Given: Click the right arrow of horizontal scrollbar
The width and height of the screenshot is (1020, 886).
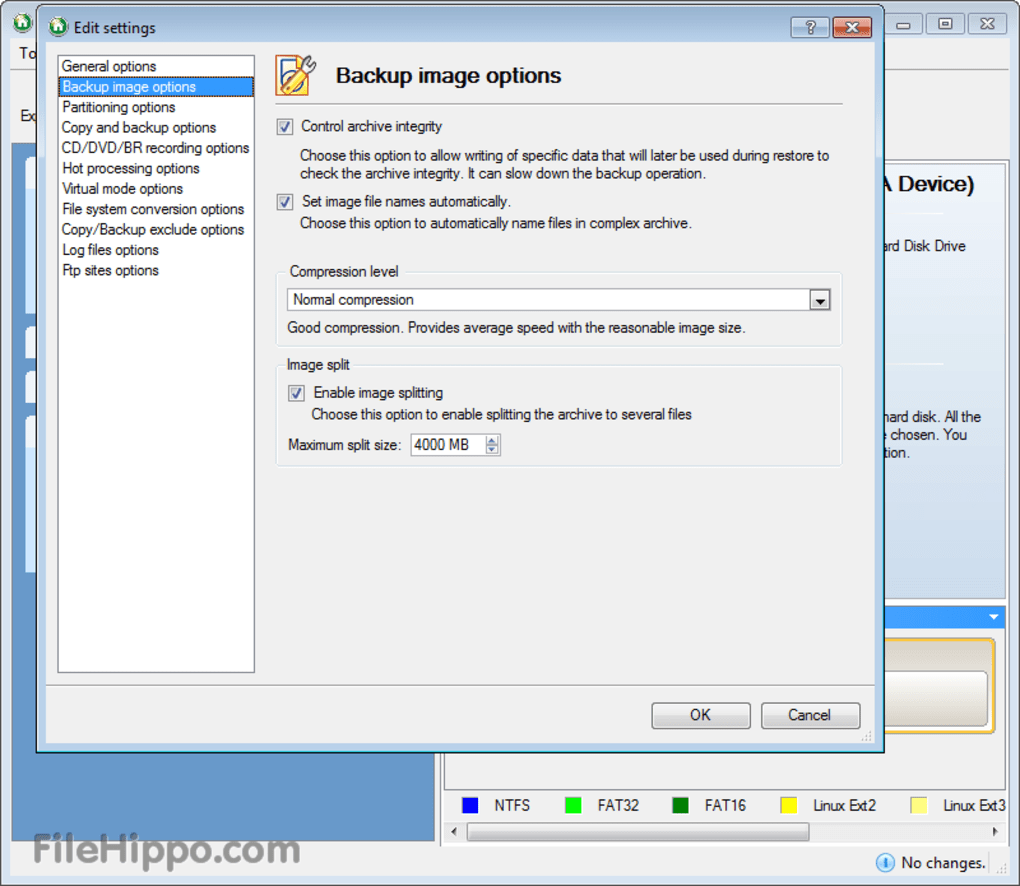Looking at the screenshot, I should tap(996, 831).
